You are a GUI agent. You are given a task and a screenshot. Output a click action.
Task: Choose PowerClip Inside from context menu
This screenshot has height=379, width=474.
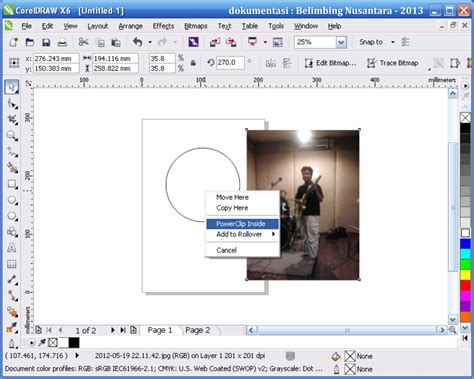(x=242, y=224)
